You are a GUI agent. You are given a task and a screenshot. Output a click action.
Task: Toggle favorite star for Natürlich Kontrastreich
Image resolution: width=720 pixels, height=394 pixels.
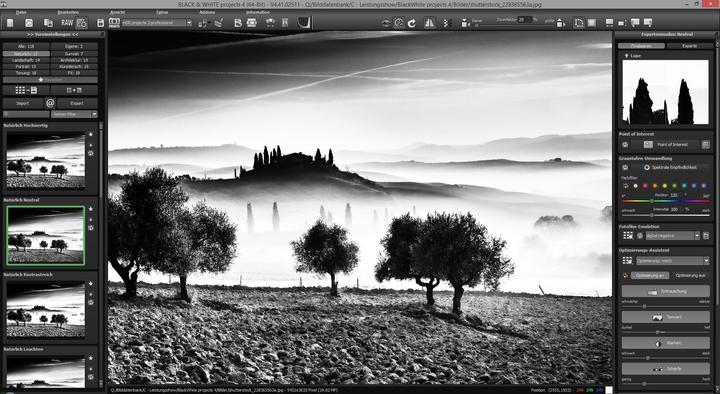90,283
